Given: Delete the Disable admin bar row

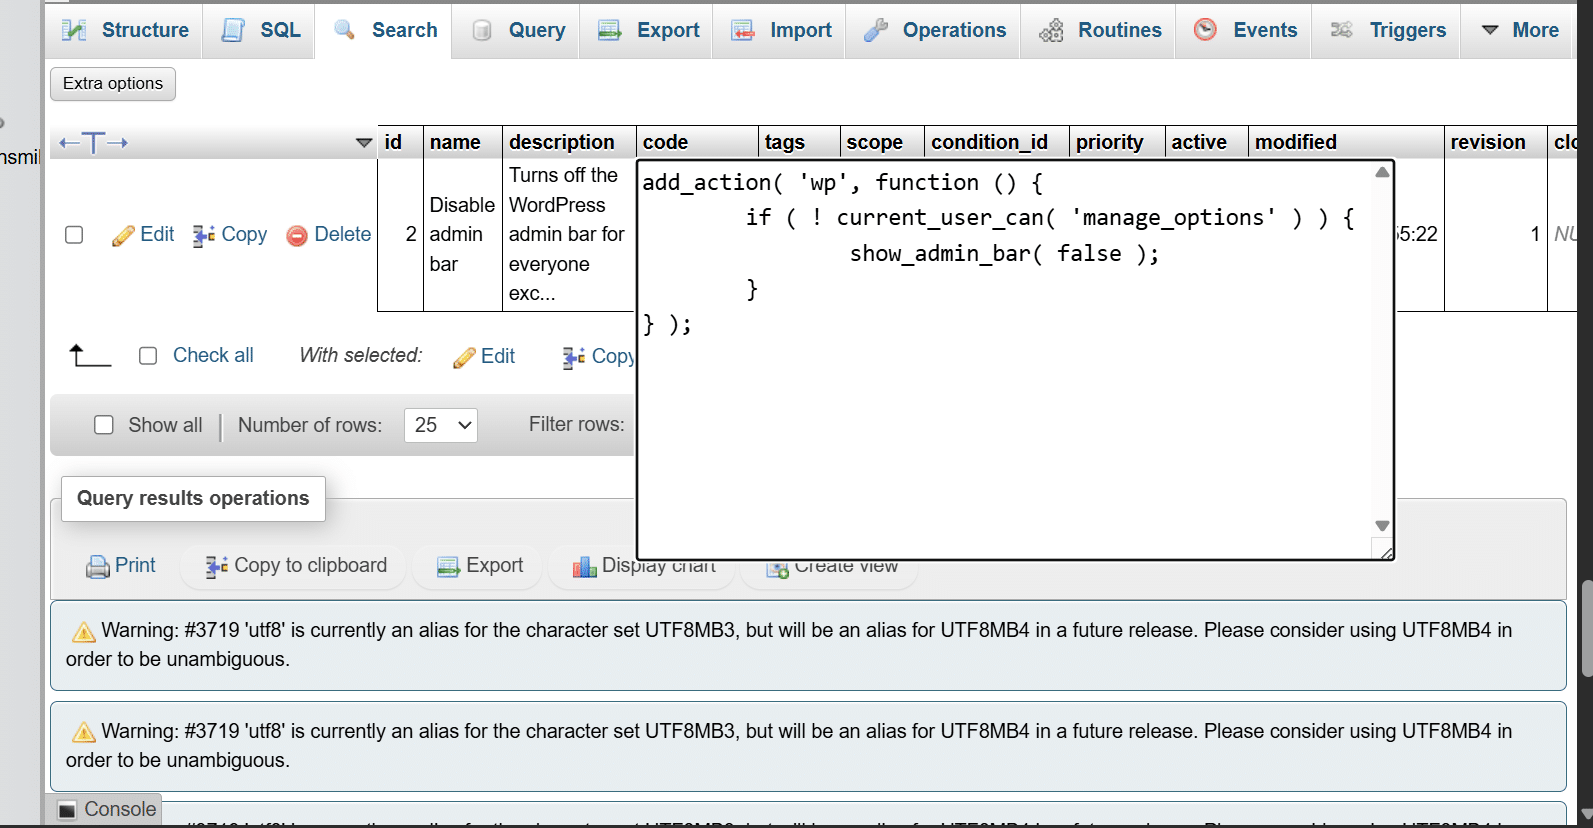Looking at the screenshot, I should [x=329, y=235].
